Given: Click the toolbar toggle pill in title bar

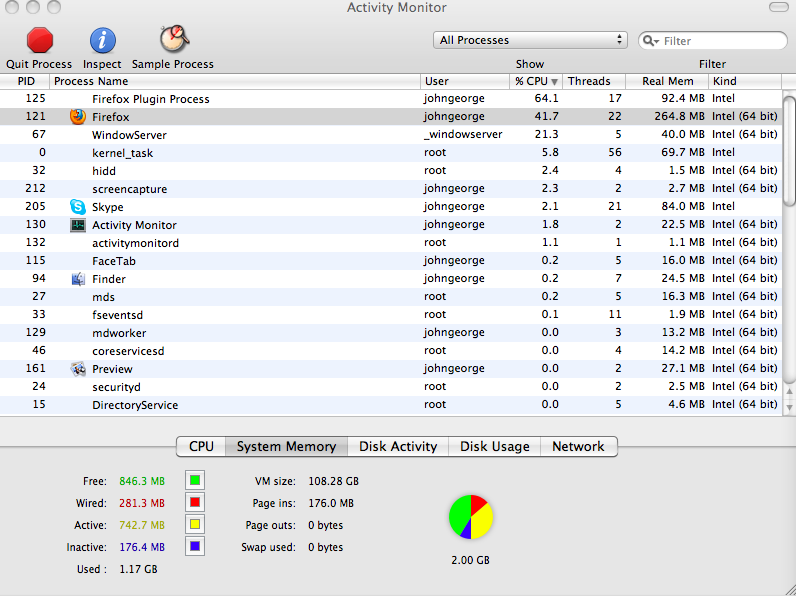Looking at the screenshot, I should click(x=779, y=7).
